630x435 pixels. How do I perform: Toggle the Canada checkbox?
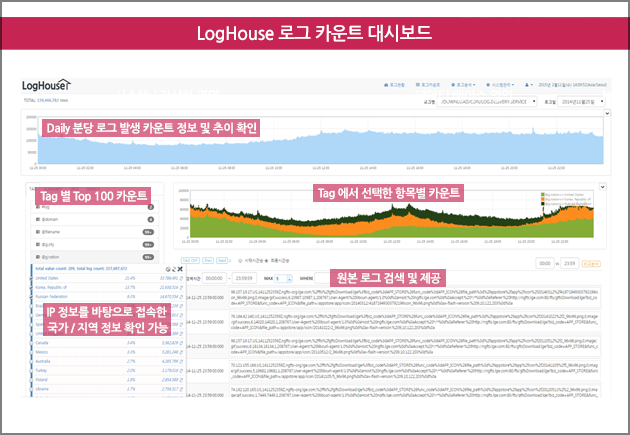(x=32, y=343)
